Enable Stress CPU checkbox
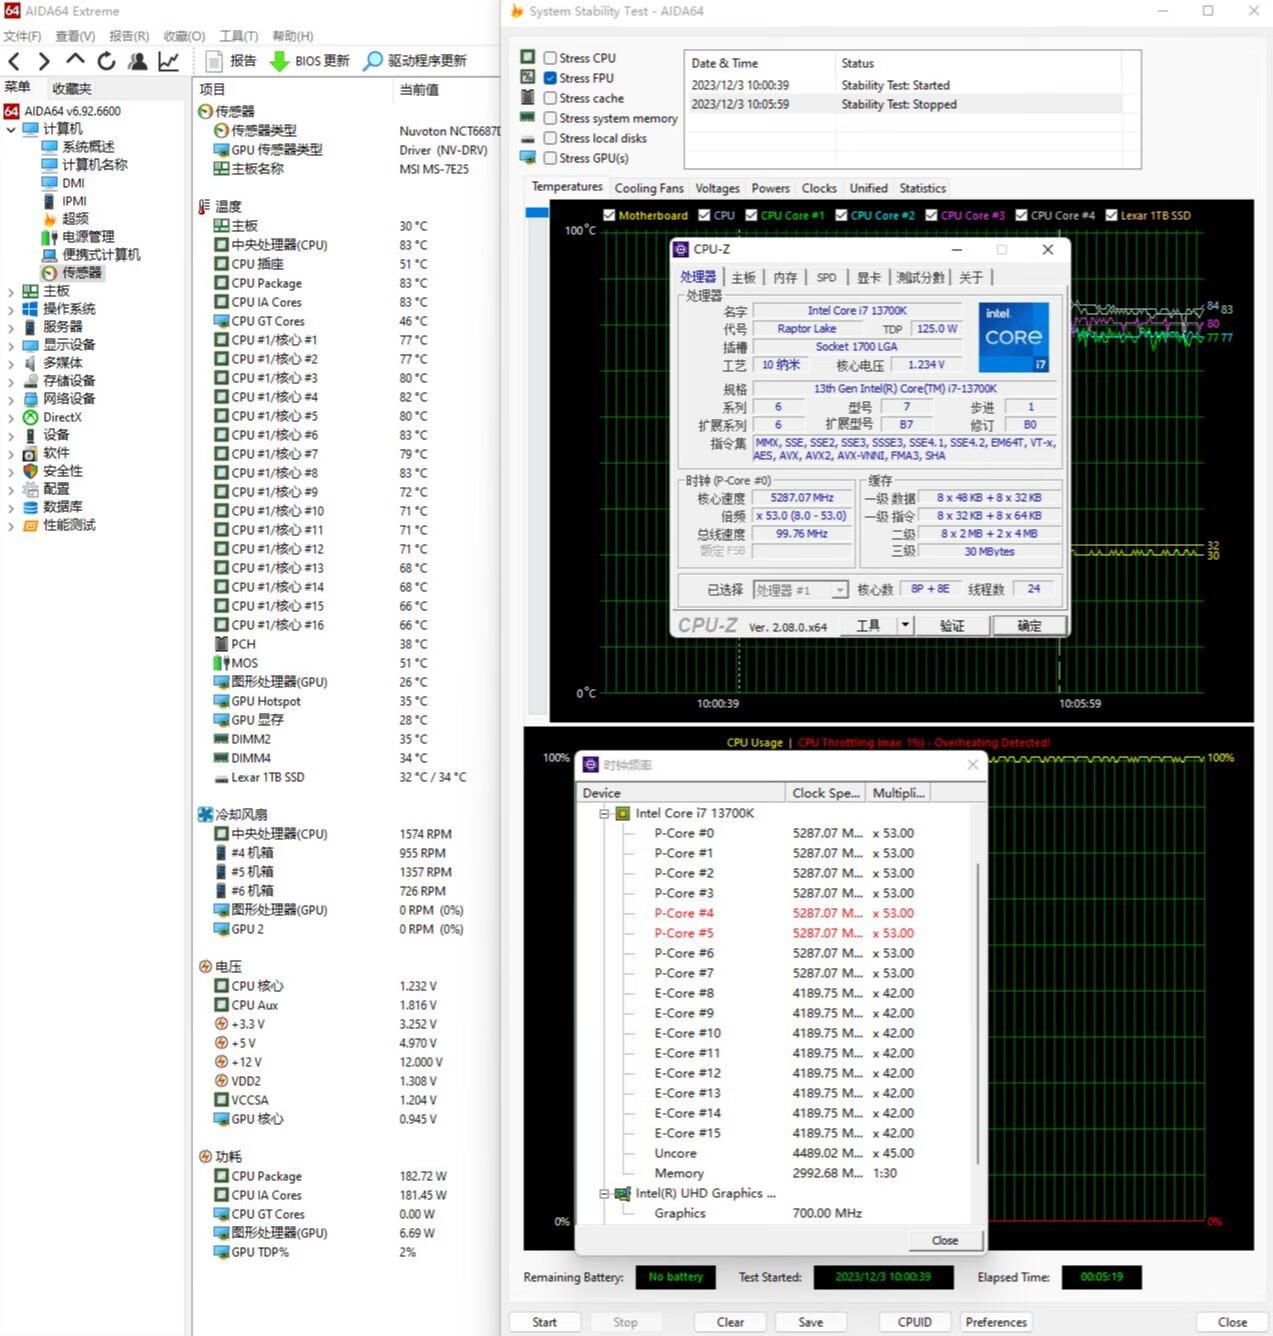The image size is (1273, 1336). [x=550, y=58]
